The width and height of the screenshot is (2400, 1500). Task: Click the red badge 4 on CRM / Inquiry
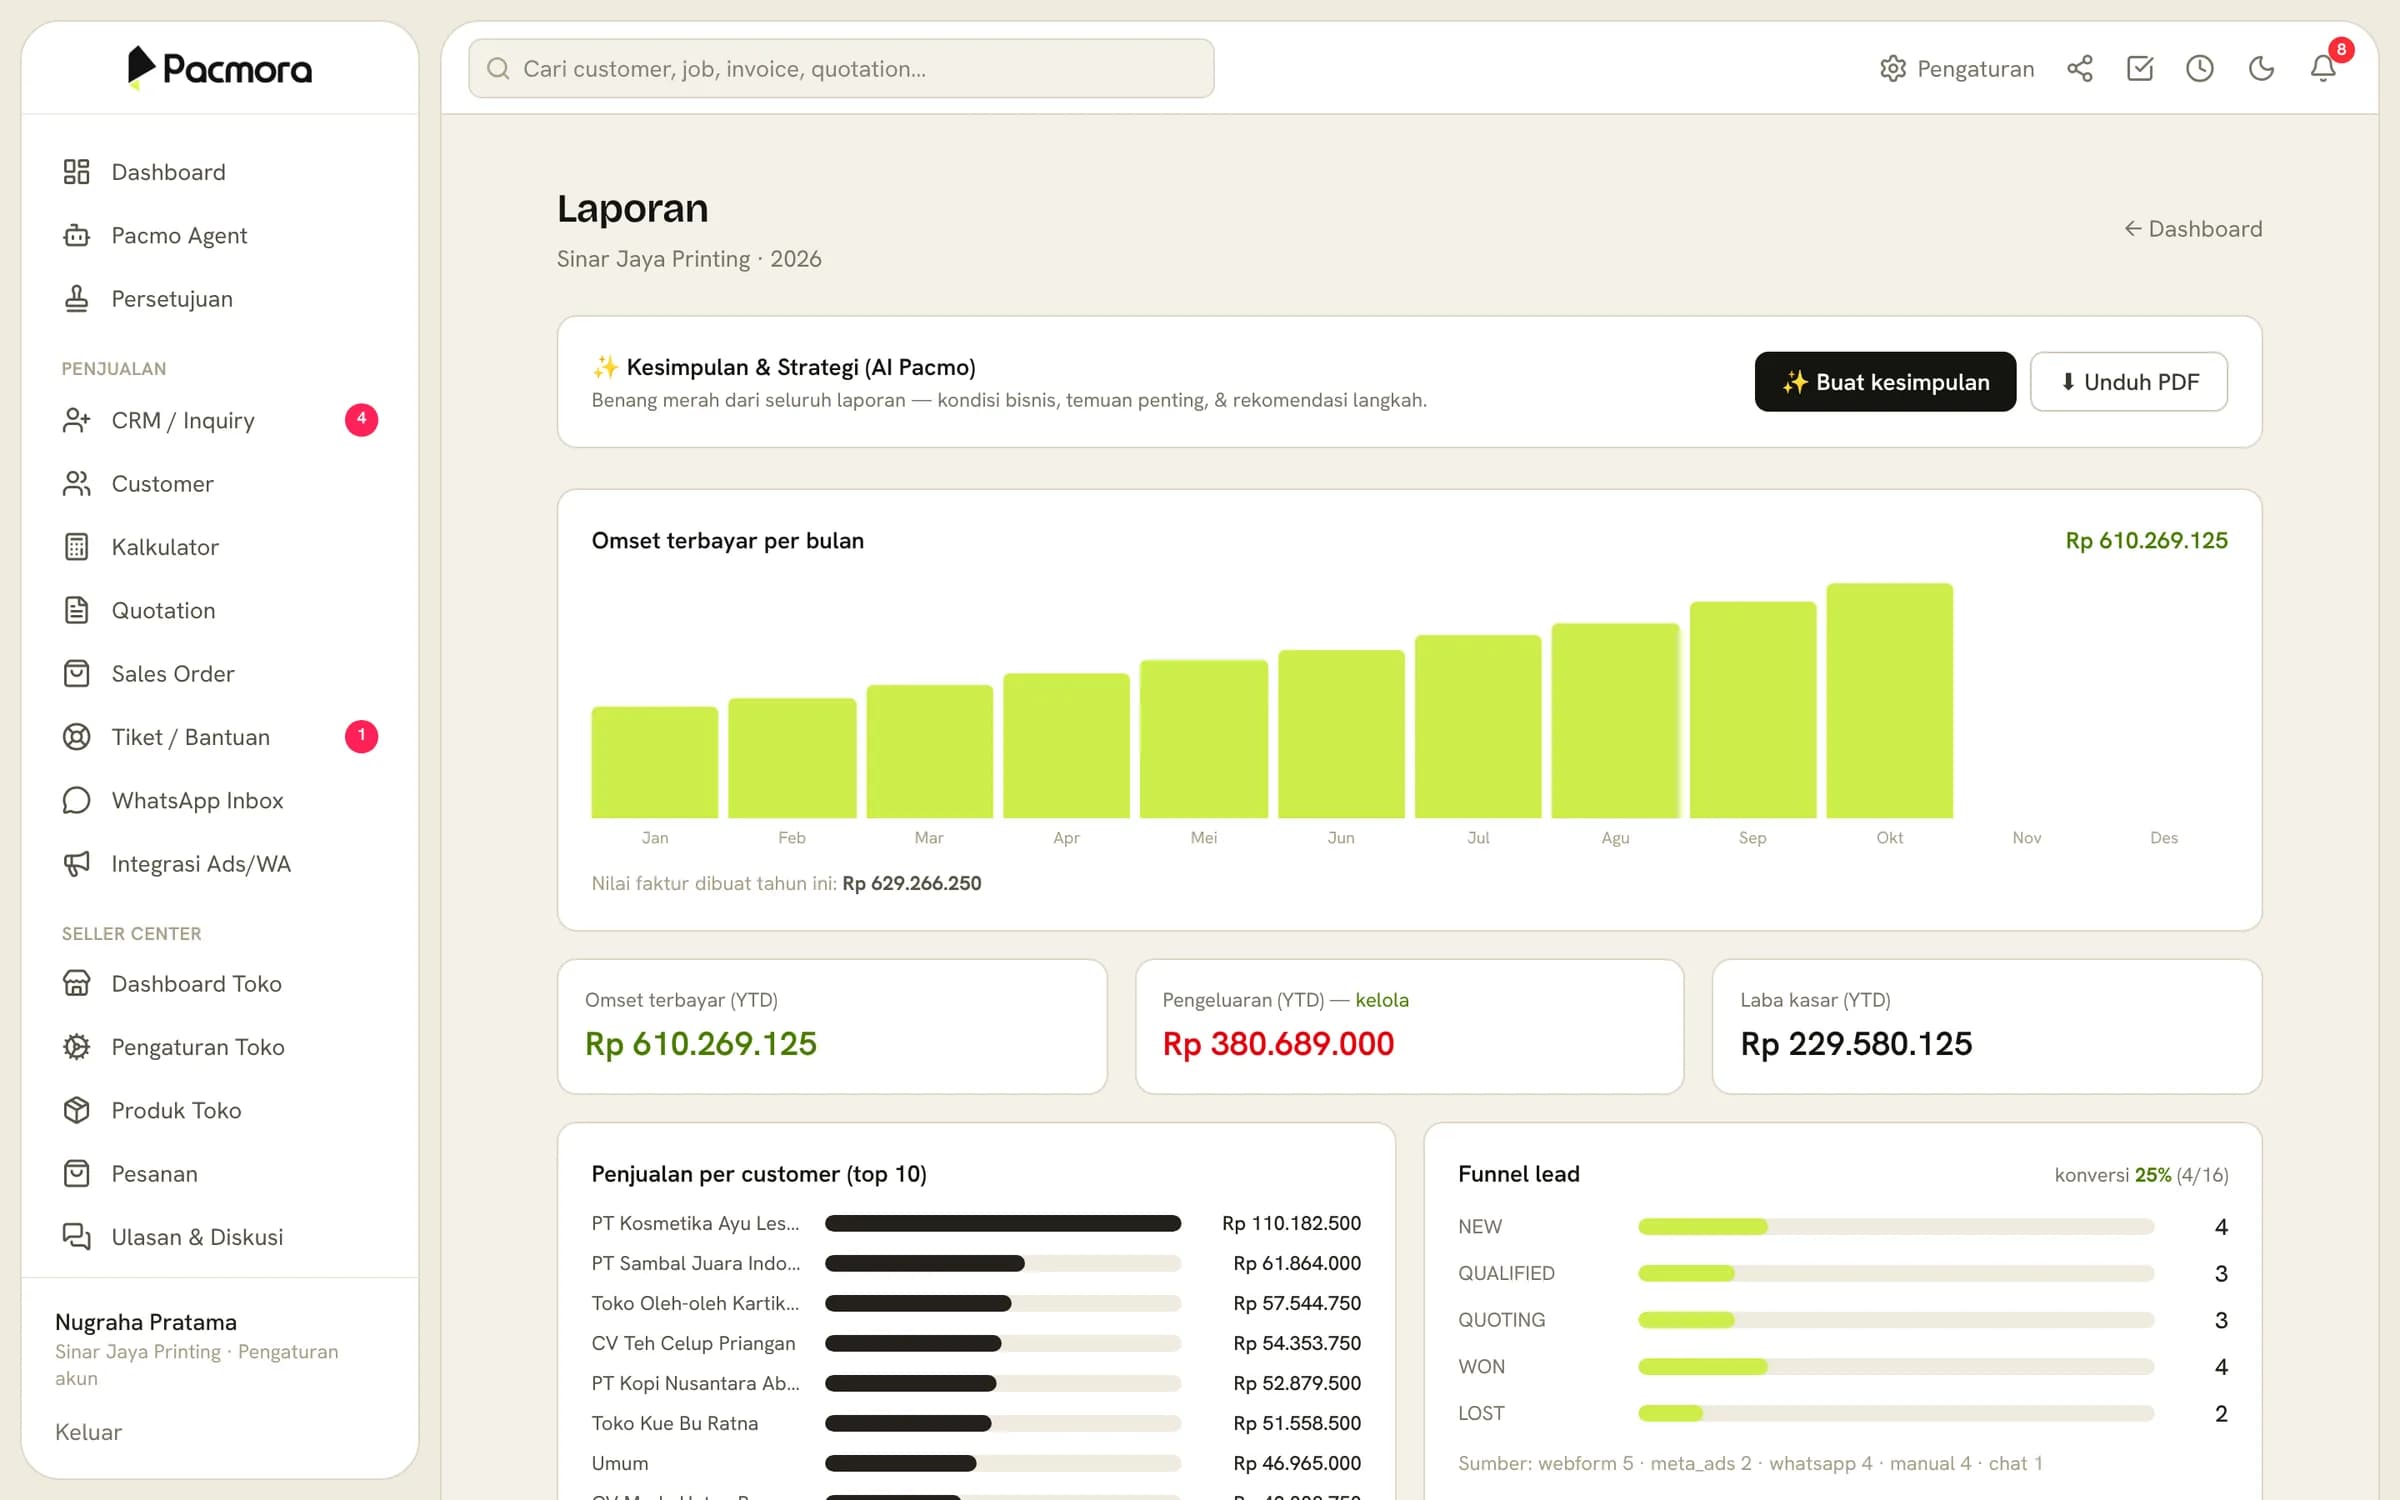coord(361,419)
